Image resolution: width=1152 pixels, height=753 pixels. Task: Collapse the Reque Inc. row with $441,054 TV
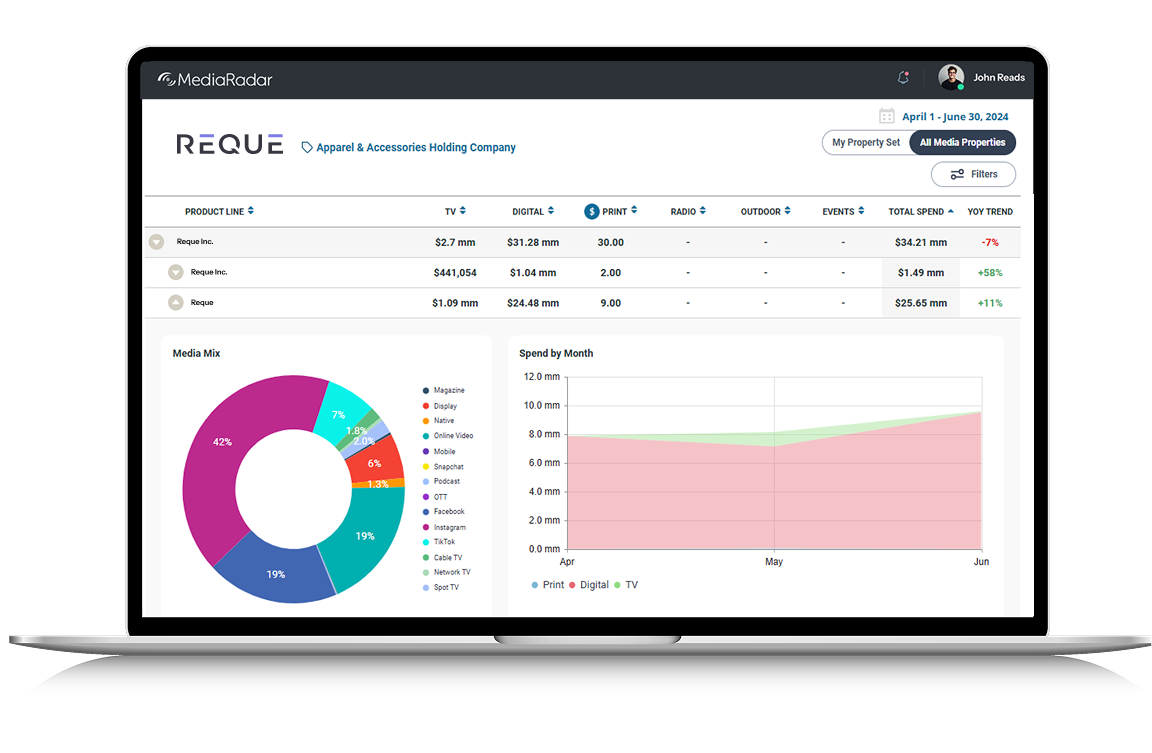point(176,272)
